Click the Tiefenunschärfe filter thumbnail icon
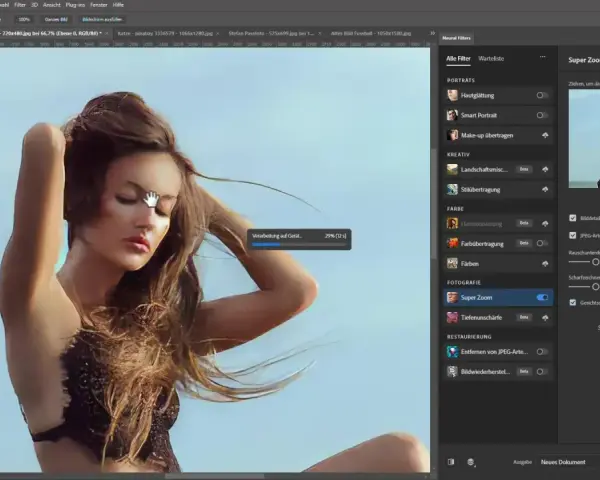This screenshot has width=600, height=480. point(452,317)
